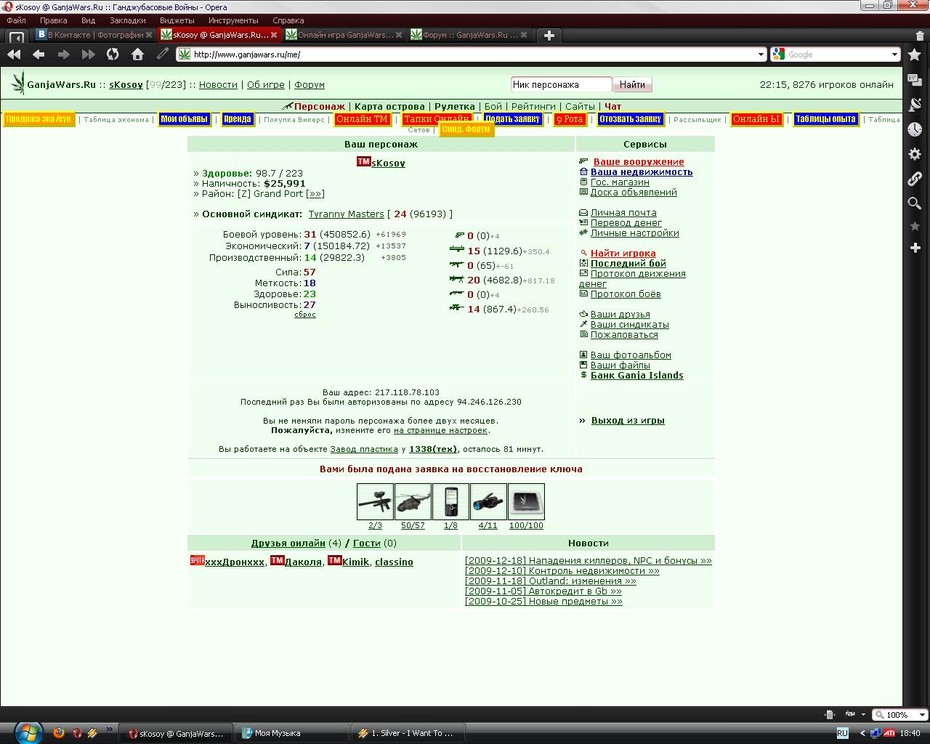Expand the Google search engine dropdown

coord(894,55)
